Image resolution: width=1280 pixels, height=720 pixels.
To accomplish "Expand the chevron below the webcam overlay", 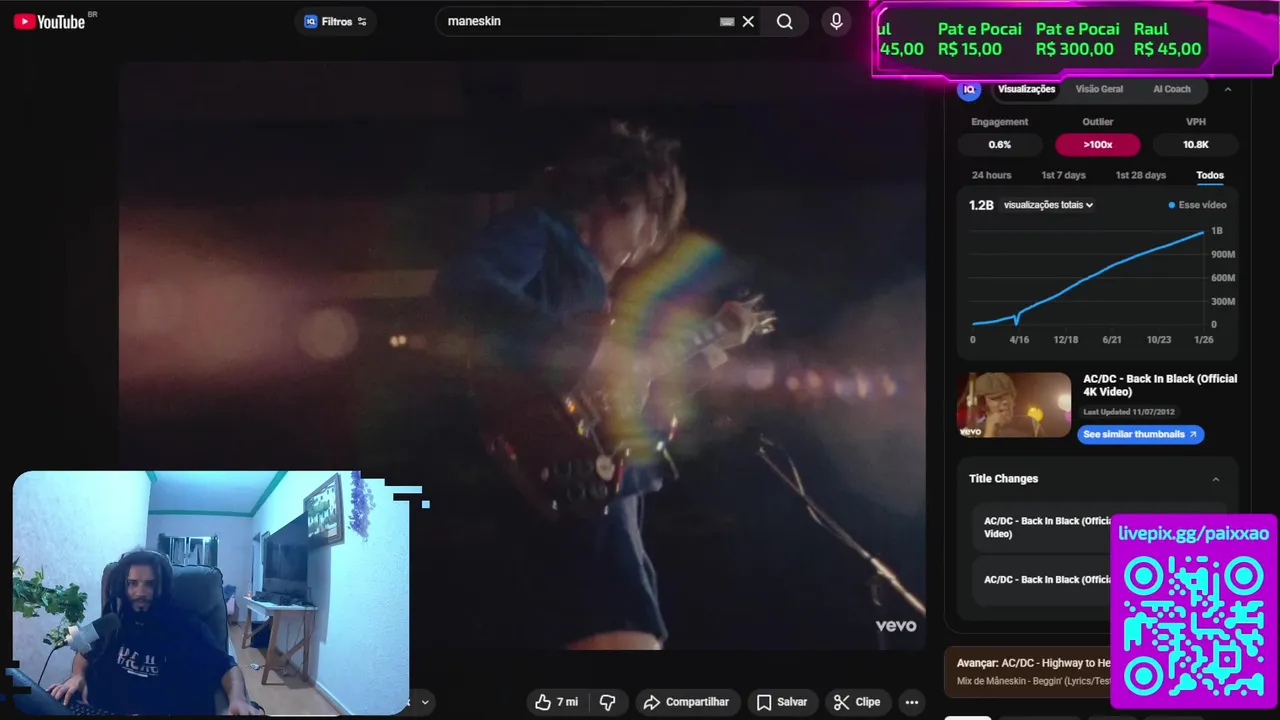I will [425, 702].
